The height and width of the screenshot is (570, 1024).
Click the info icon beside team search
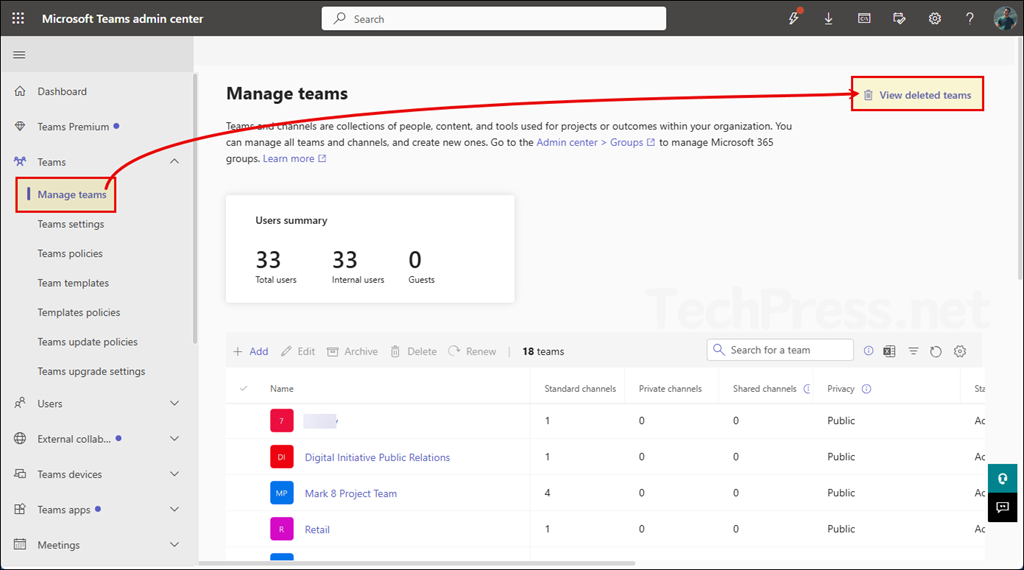point(869,351)
